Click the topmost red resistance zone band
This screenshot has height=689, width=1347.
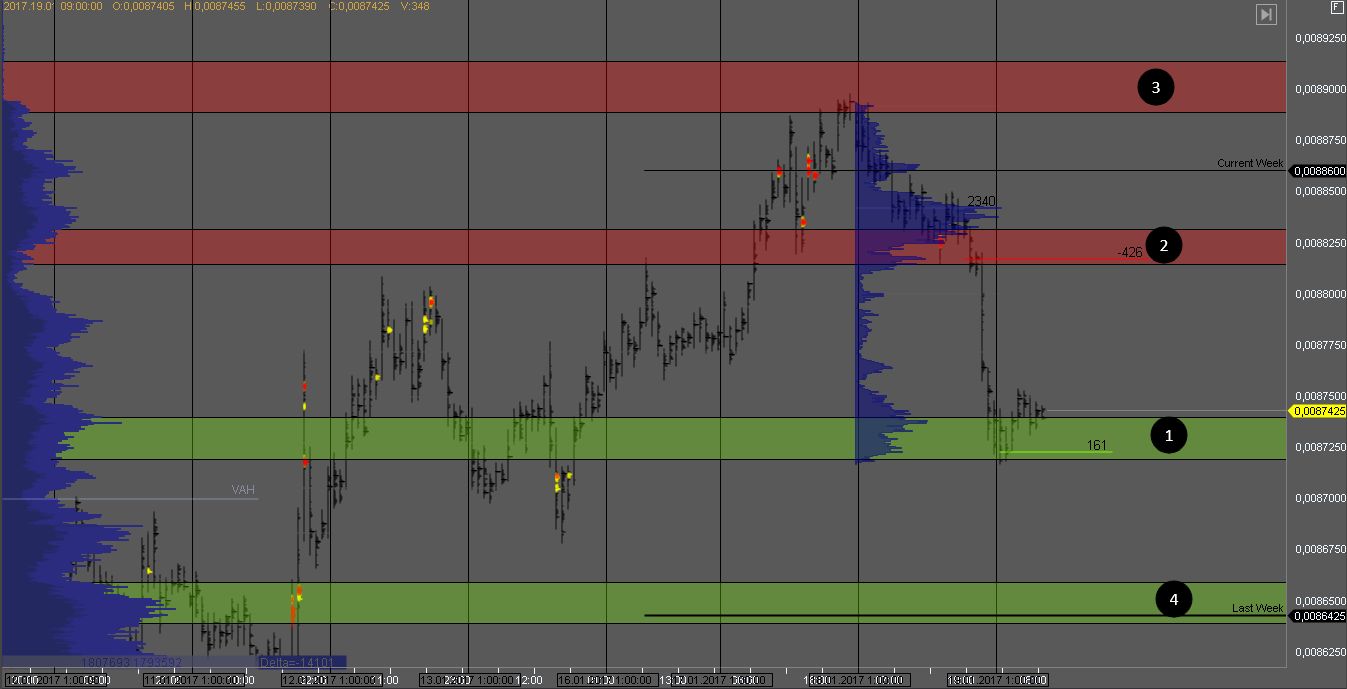[640, 87]
